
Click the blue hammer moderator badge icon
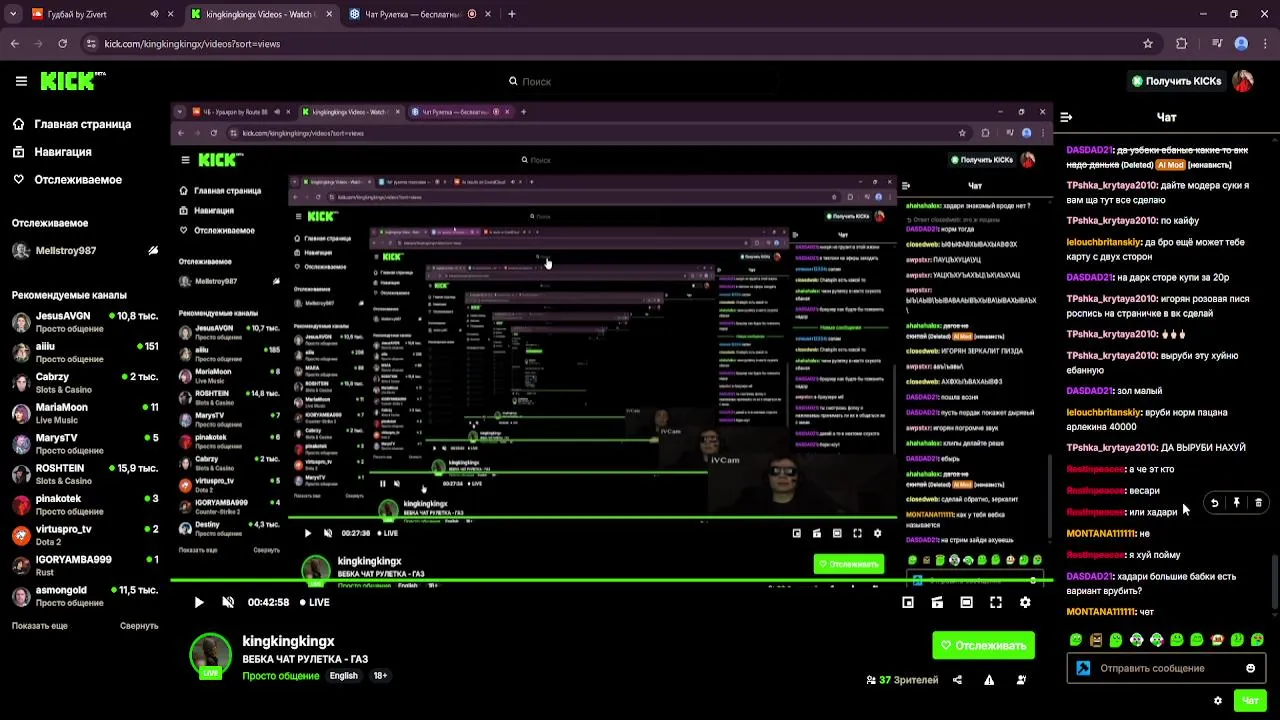click(1083, 668)
